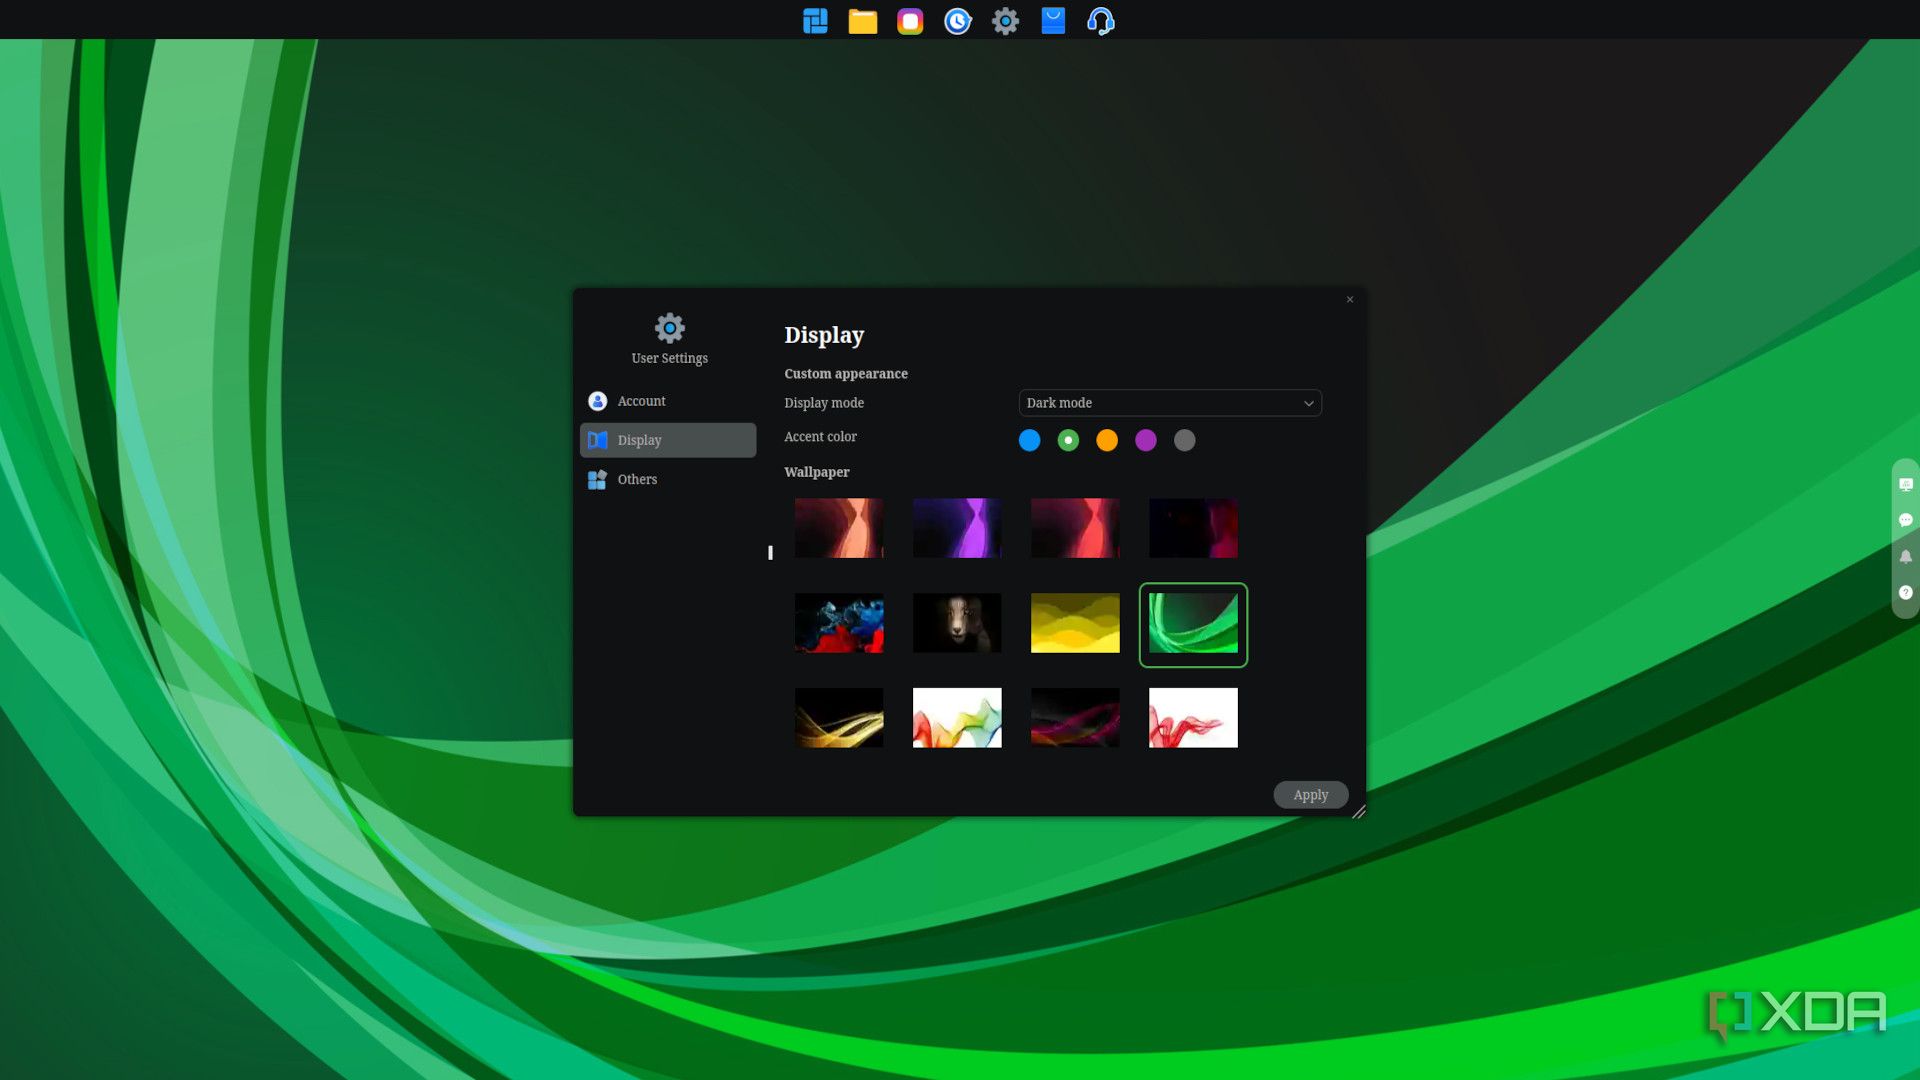Pick the yellow waves wallpaper
The image size is (1920, 1080).
click(x=1075, y=623)
